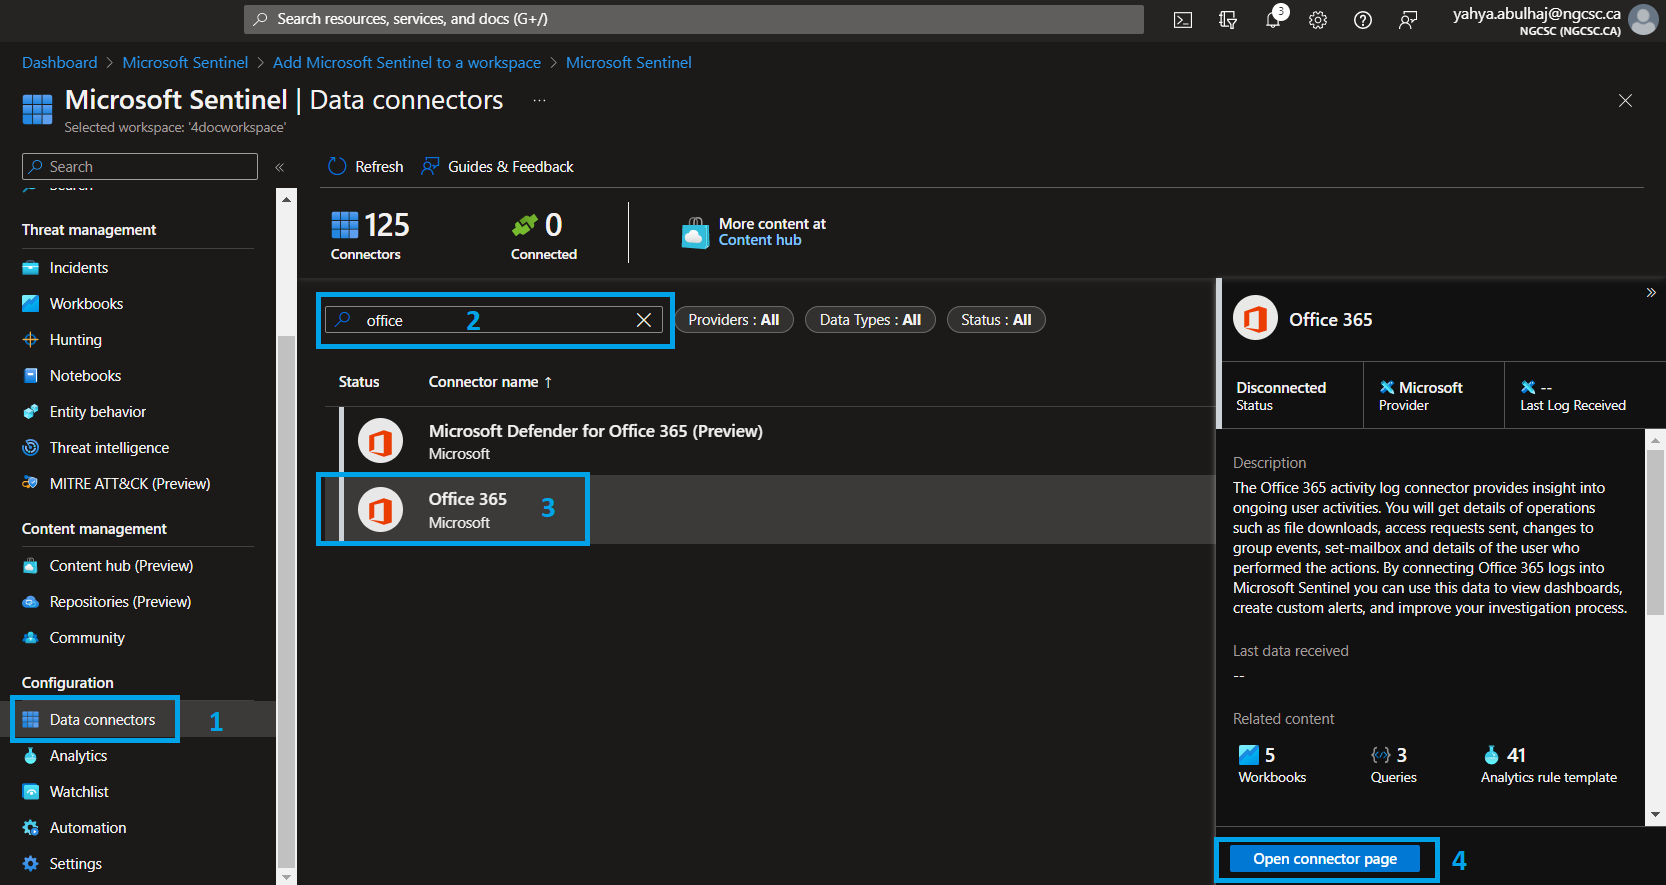Collapse the Office 365 details pane
Viewport: 1666px width, 885px height.
pyautogui.click(x=1651, y=293)
